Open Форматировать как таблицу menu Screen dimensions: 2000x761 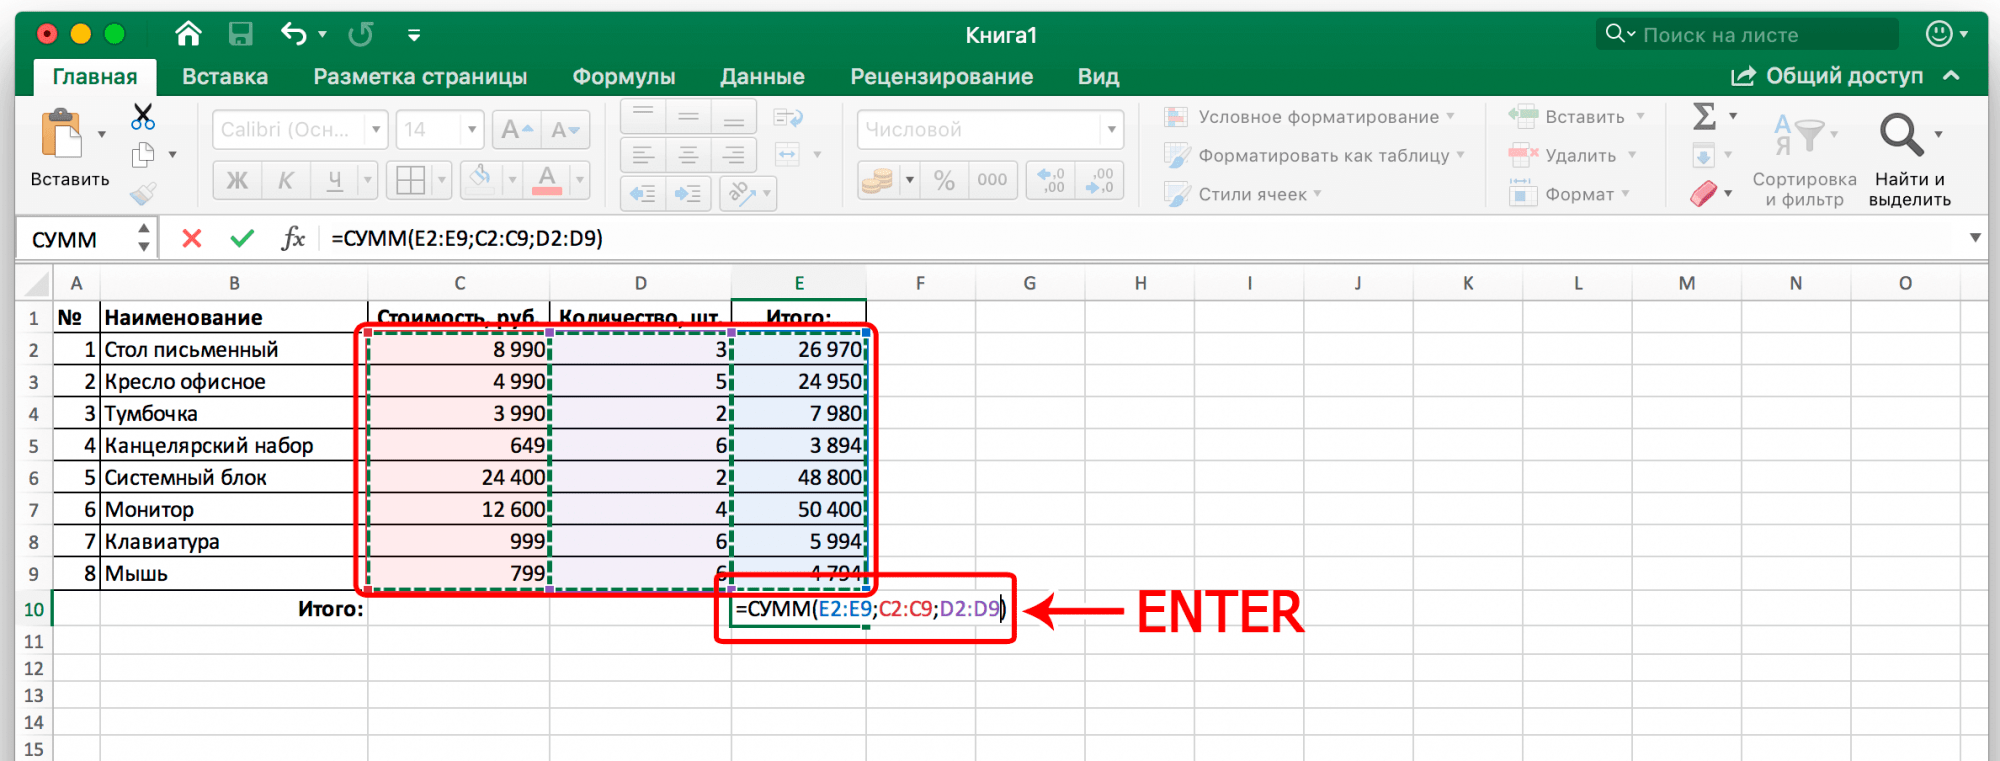click(x=1314, y=155)
